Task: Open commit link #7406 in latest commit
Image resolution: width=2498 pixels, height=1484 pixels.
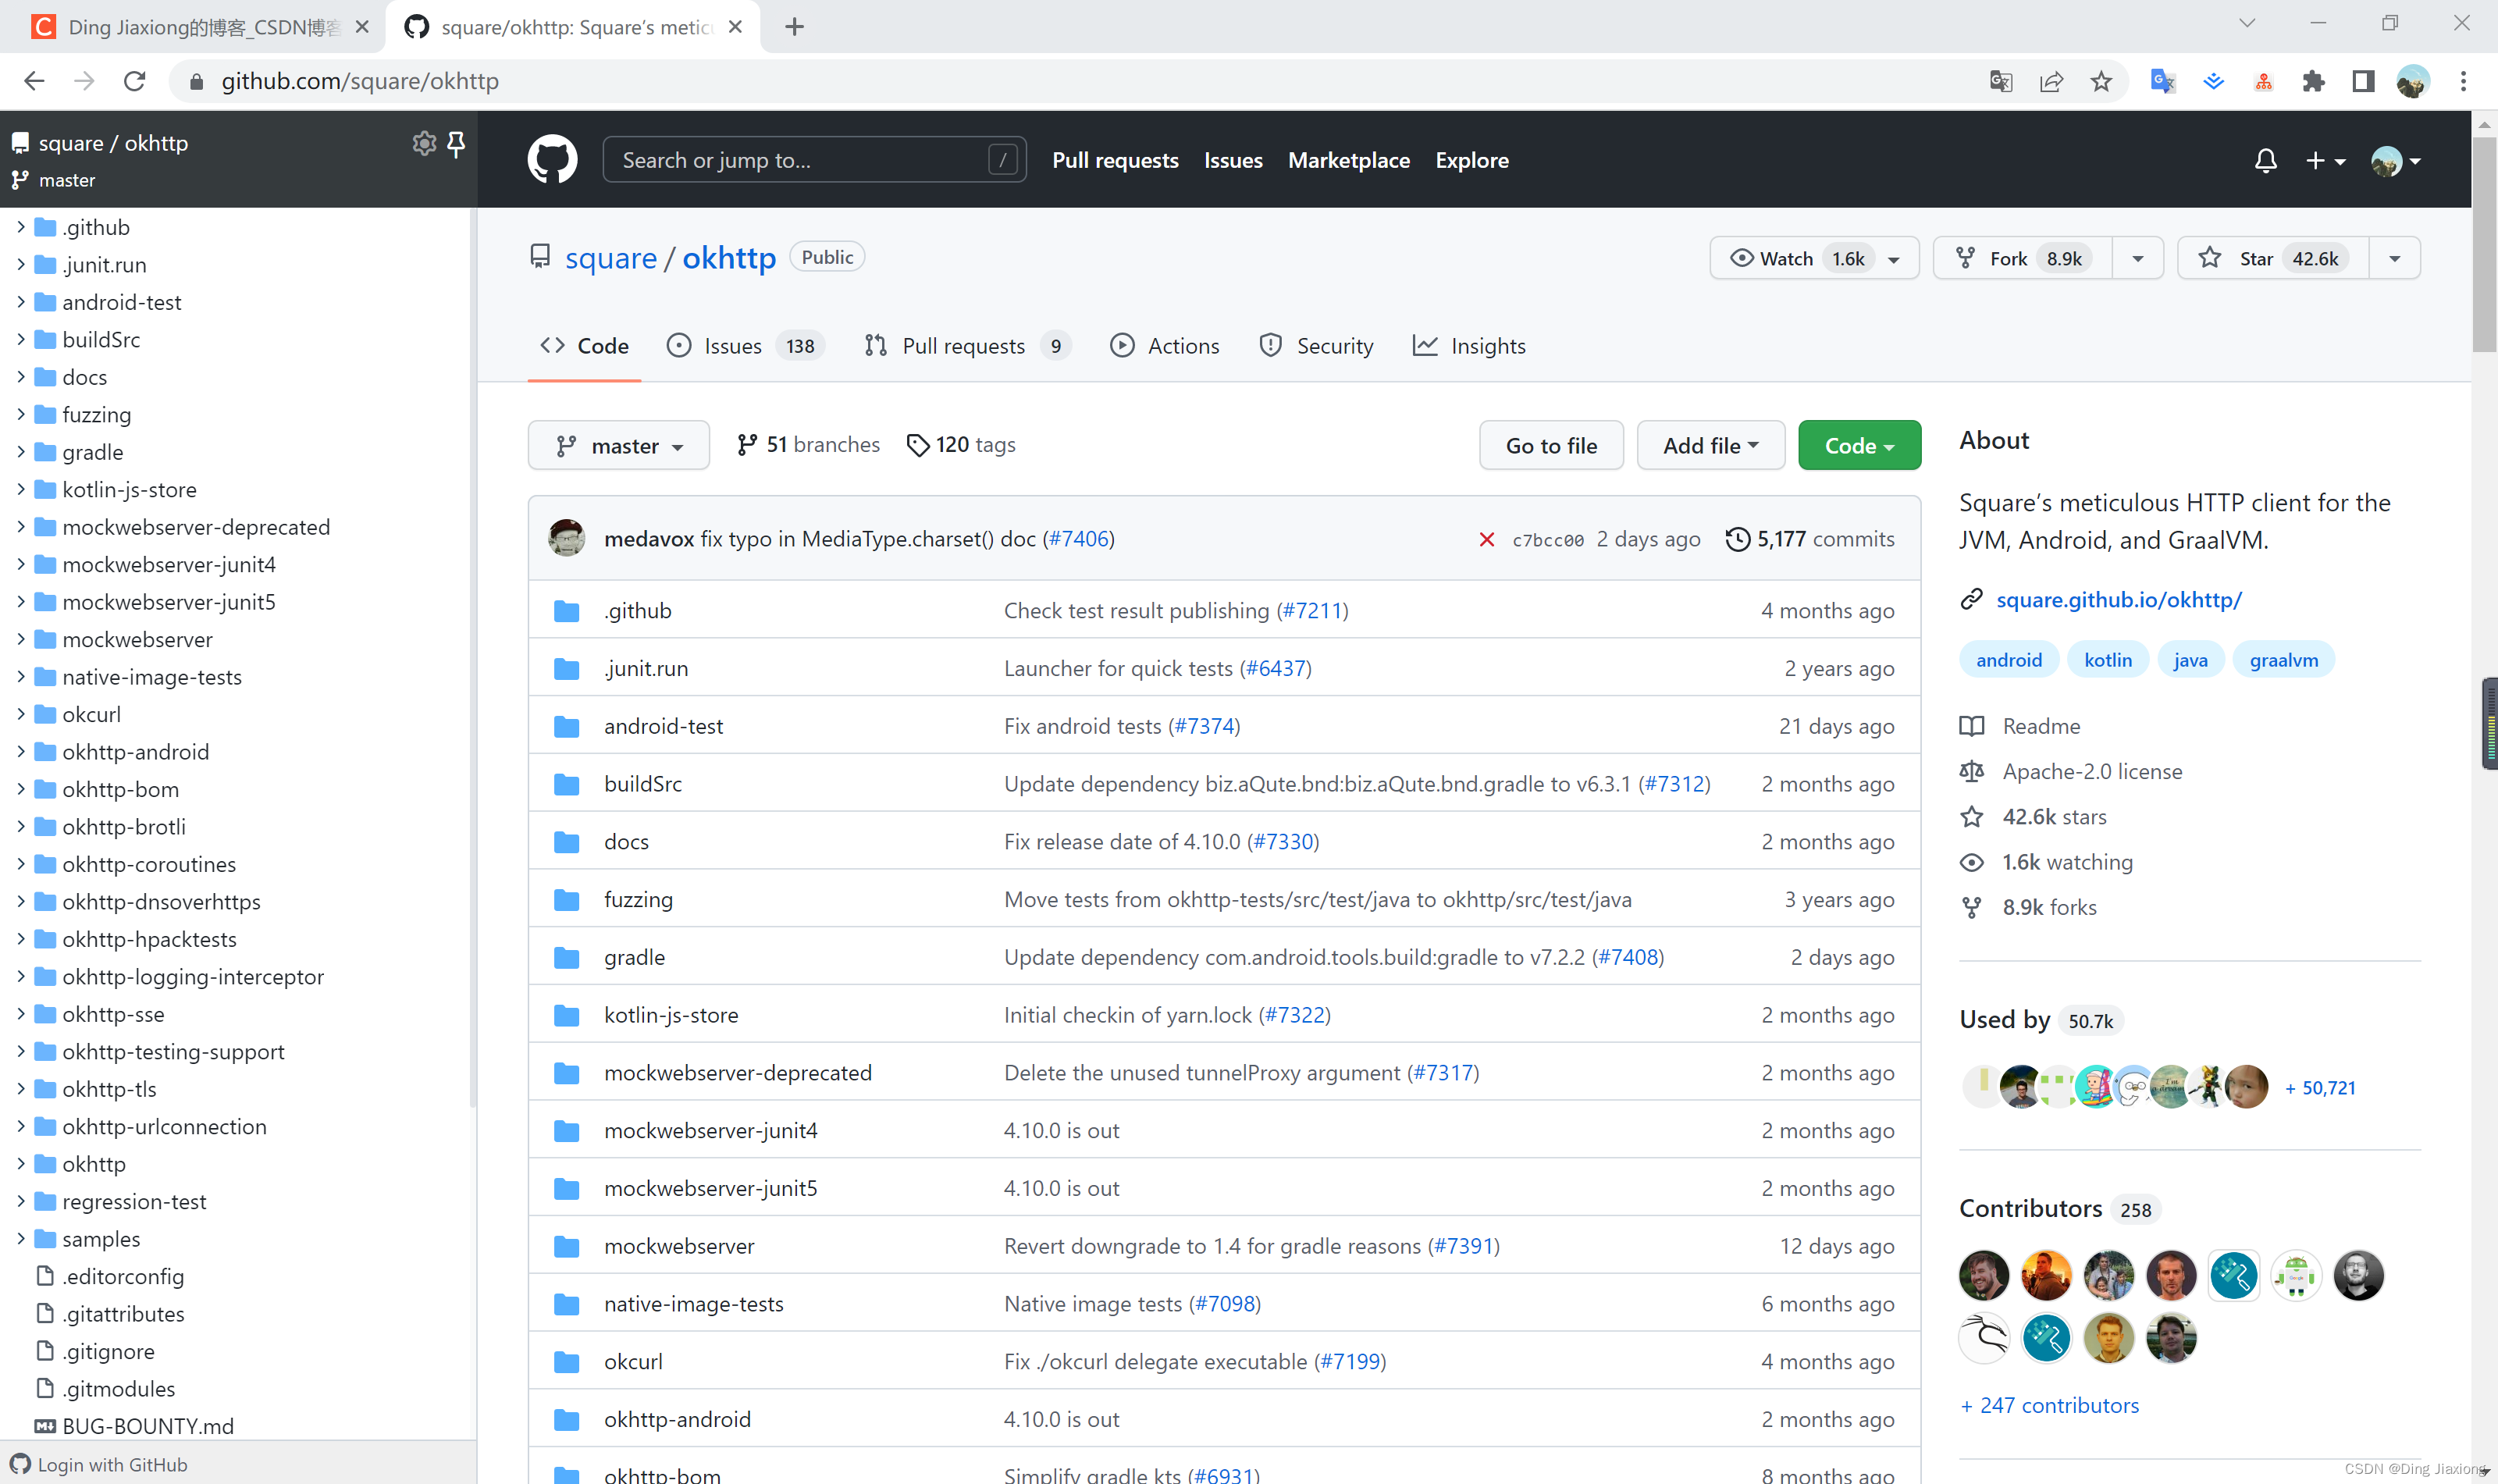Action: 1079,539
